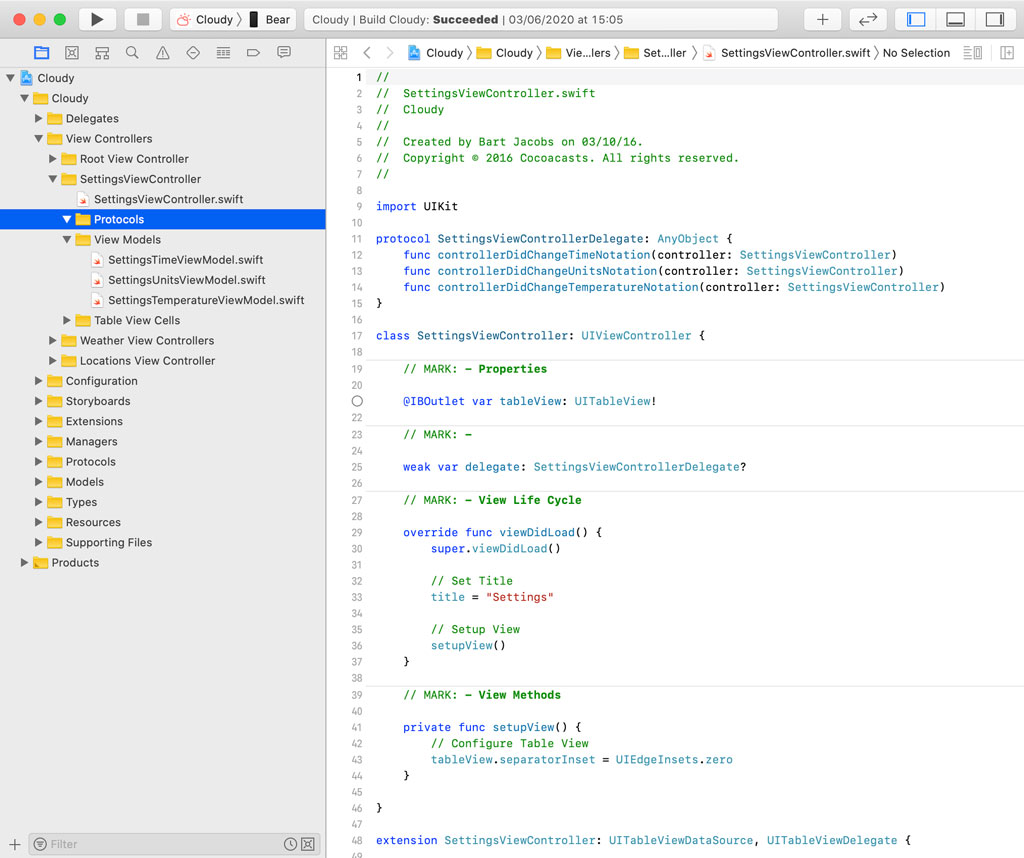Image resolution: width=1024 pixels, height=858 pixels.
Task: Collapse the View Models group
Action: point(67,240)
